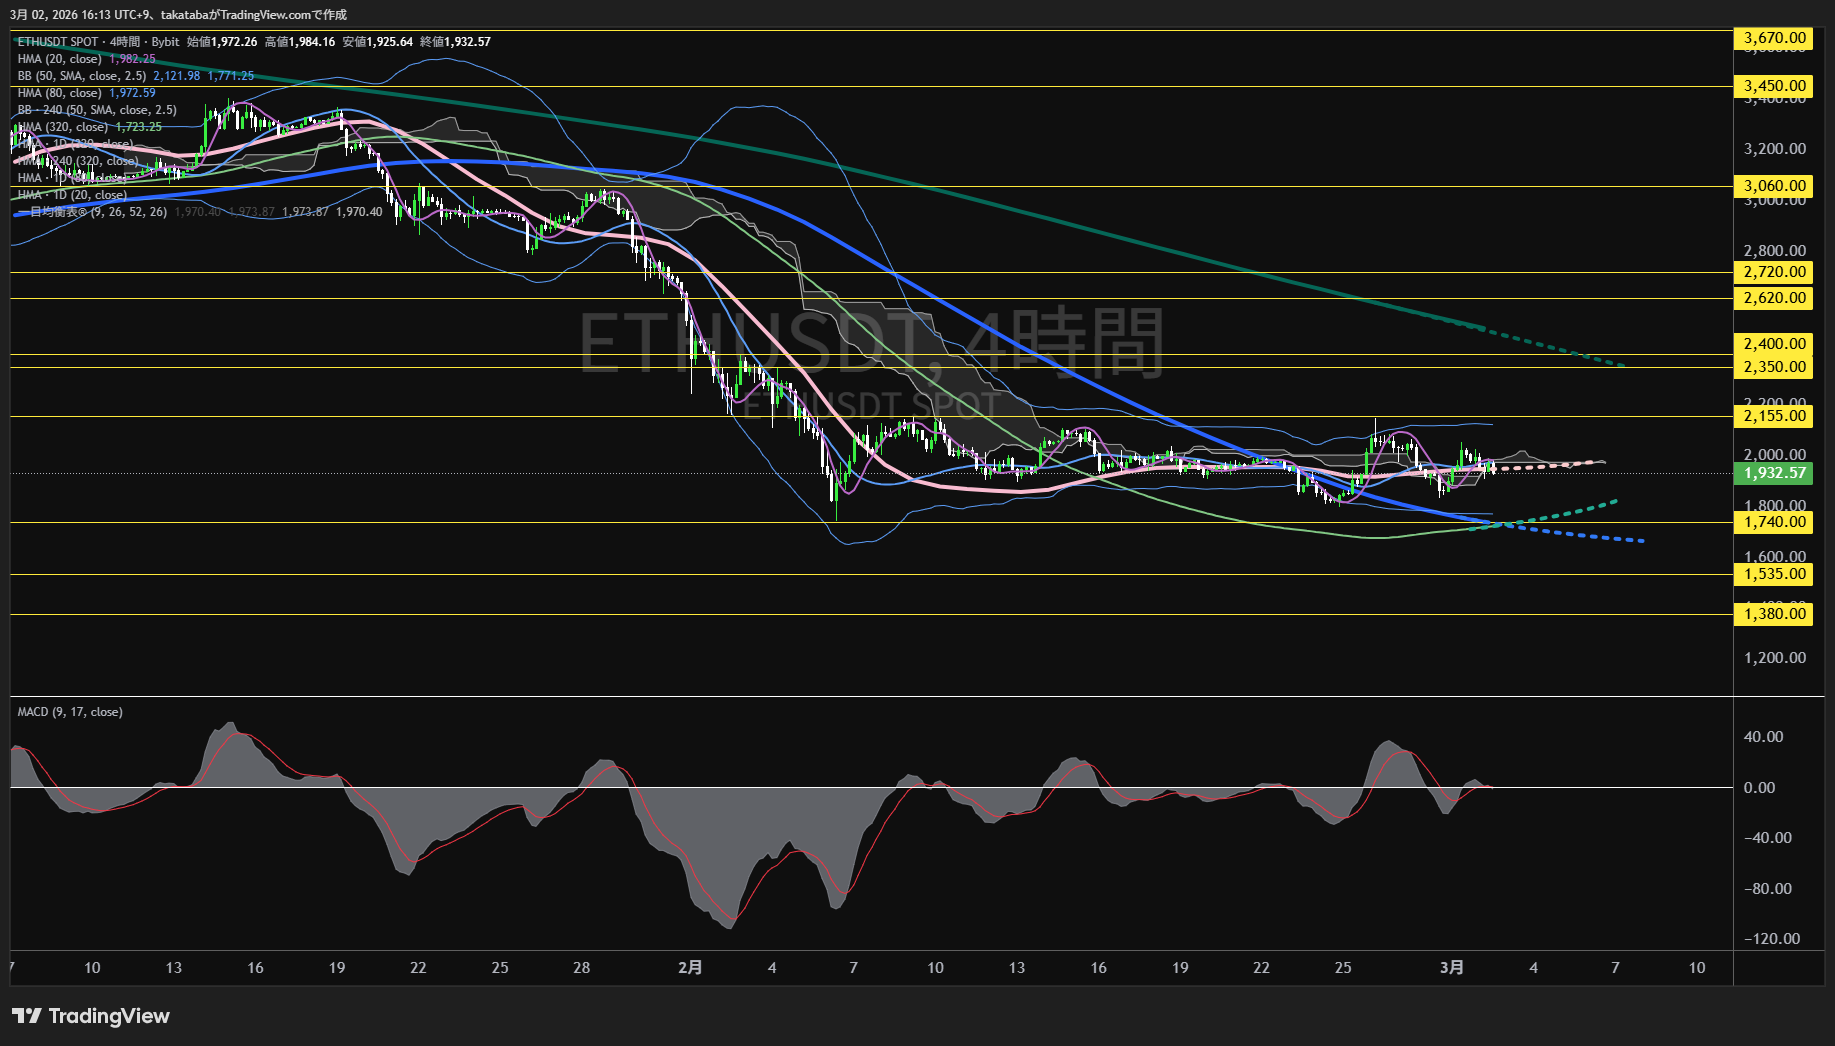
Task: Select the 3,060.00 yellow price level tag
Action: pyautogui.click(x=1774, y=186)
